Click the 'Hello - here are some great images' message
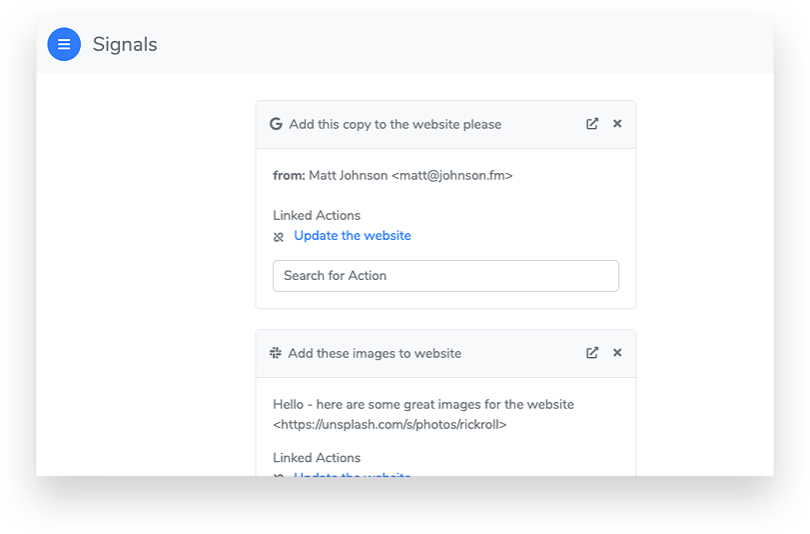 [x=423, y=405]
